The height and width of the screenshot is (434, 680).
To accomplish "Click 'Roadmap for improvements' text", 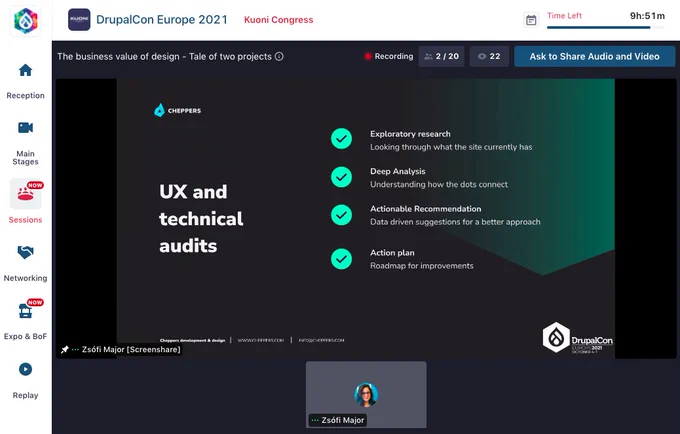I will (x=422, y=266).
